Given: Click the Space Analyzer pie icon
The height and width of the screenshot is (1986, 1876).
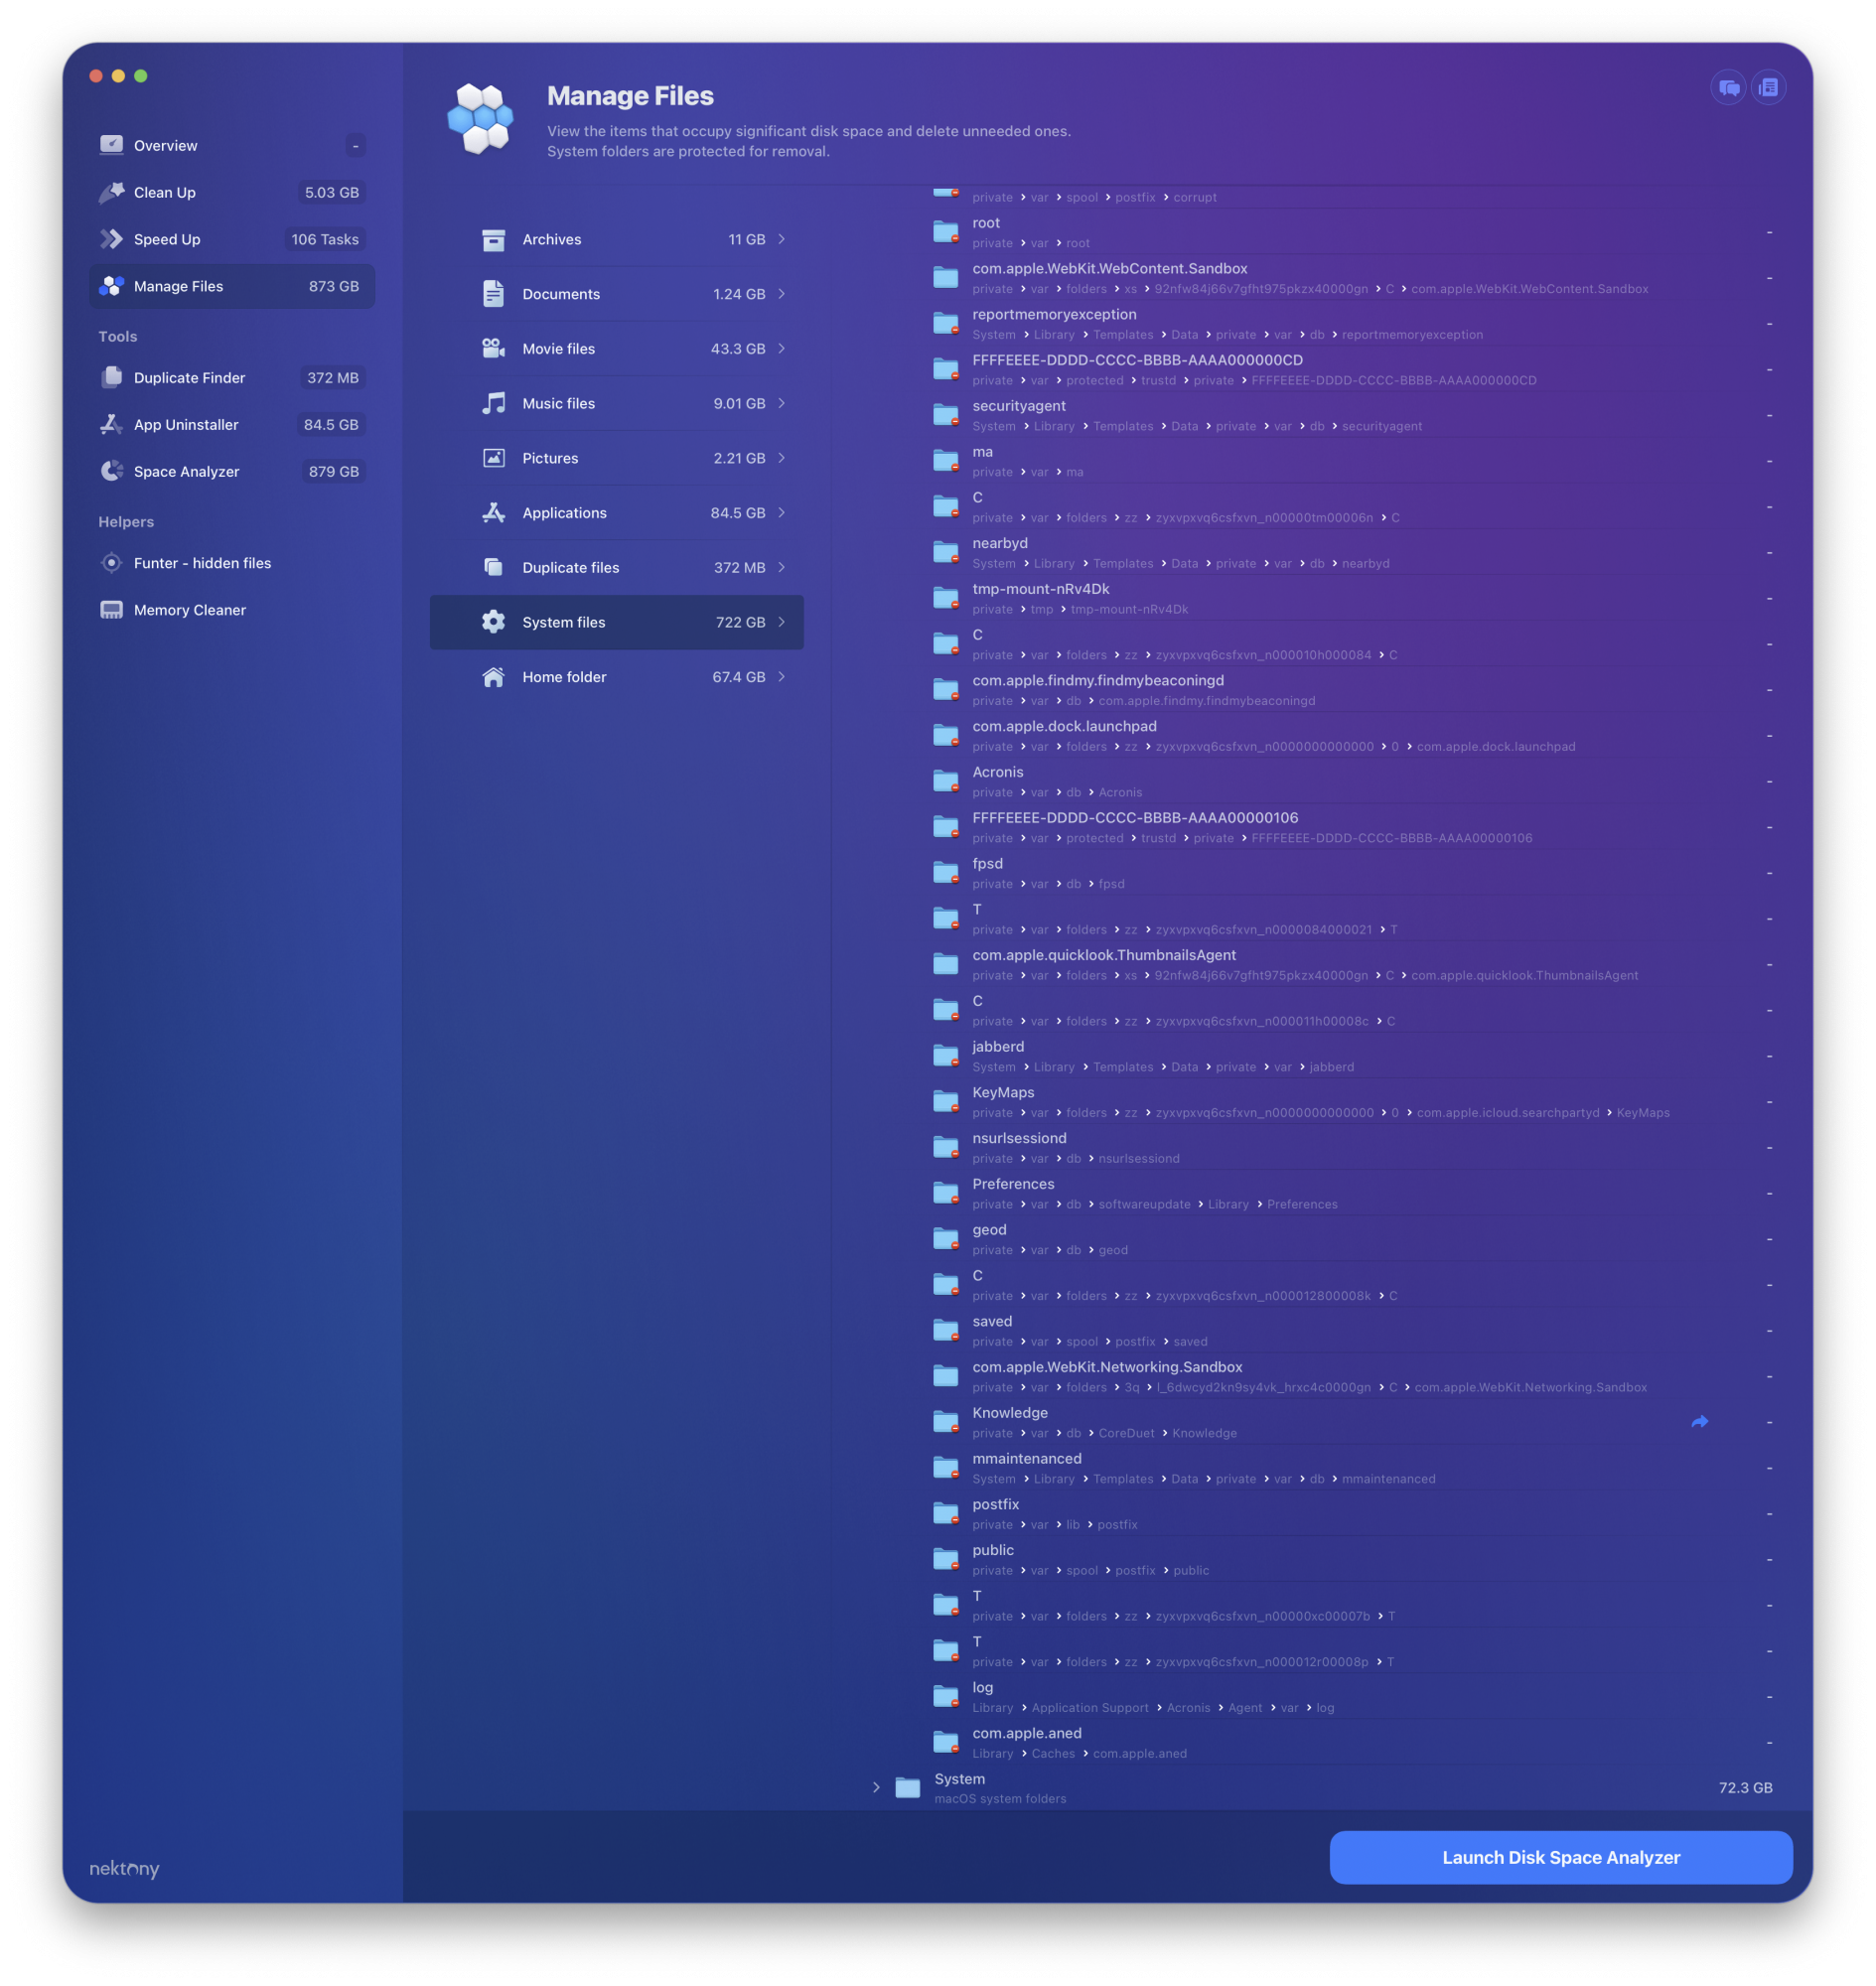Looking at the screenshot, I should point(112,471).
